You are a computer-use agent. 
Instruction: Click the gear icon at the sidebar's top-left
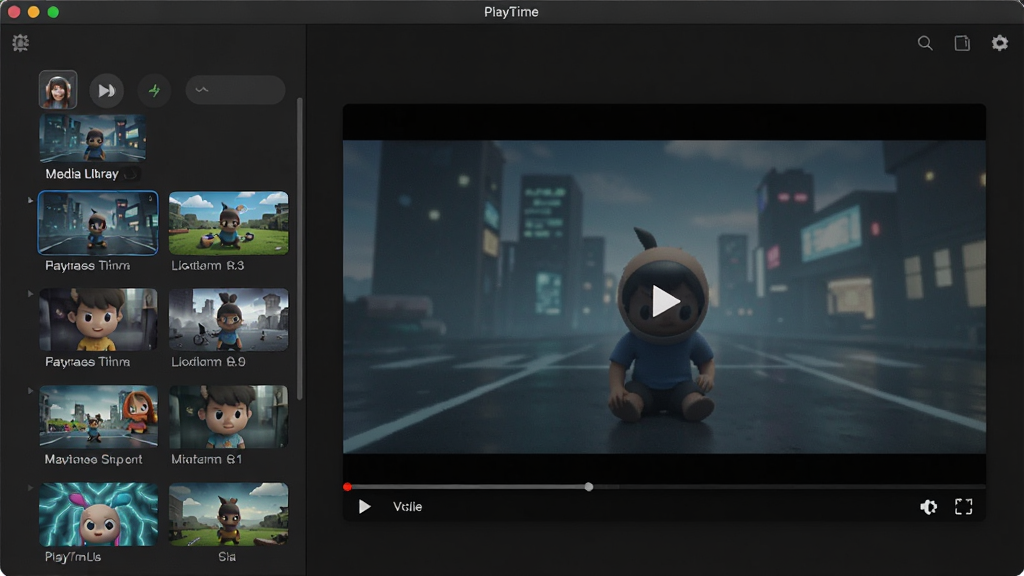click(x=20, y=43)
